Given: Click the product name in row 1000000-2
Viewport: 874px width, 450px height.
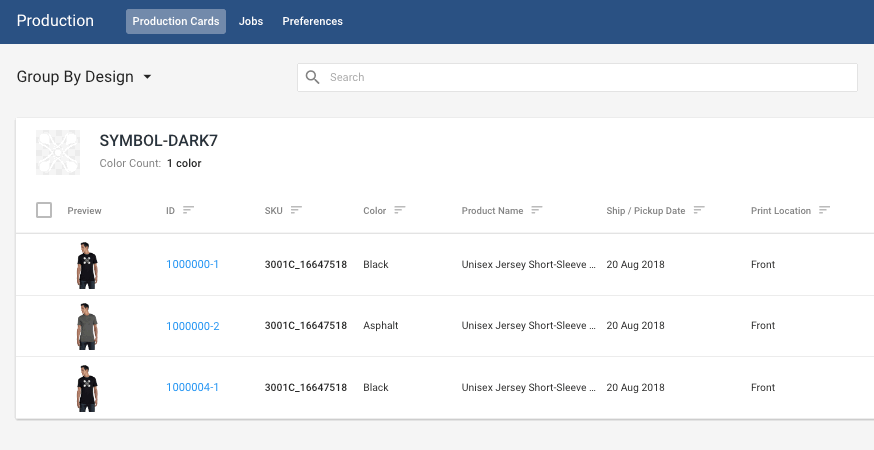Looking at the screenshot, I should click(528, 326).
